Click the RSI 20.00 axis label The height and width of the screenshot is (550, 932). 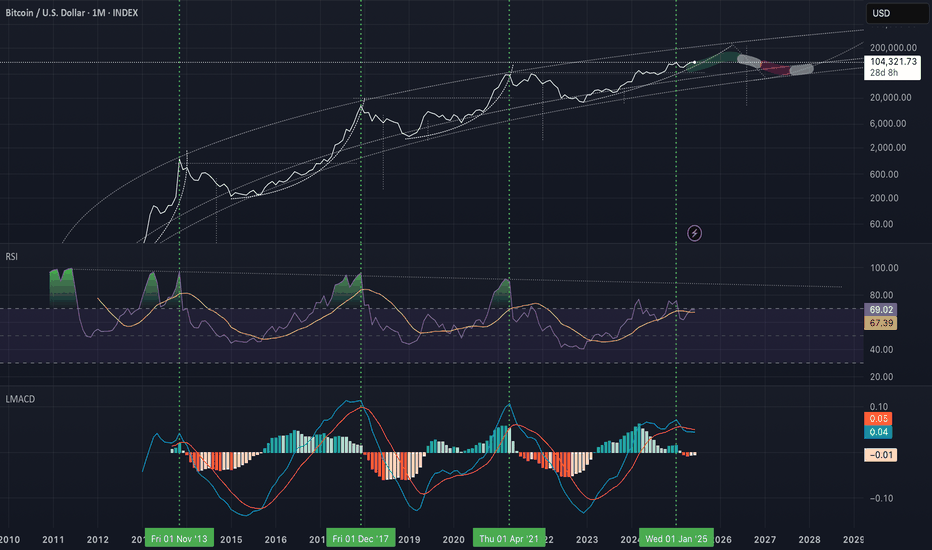881,376
